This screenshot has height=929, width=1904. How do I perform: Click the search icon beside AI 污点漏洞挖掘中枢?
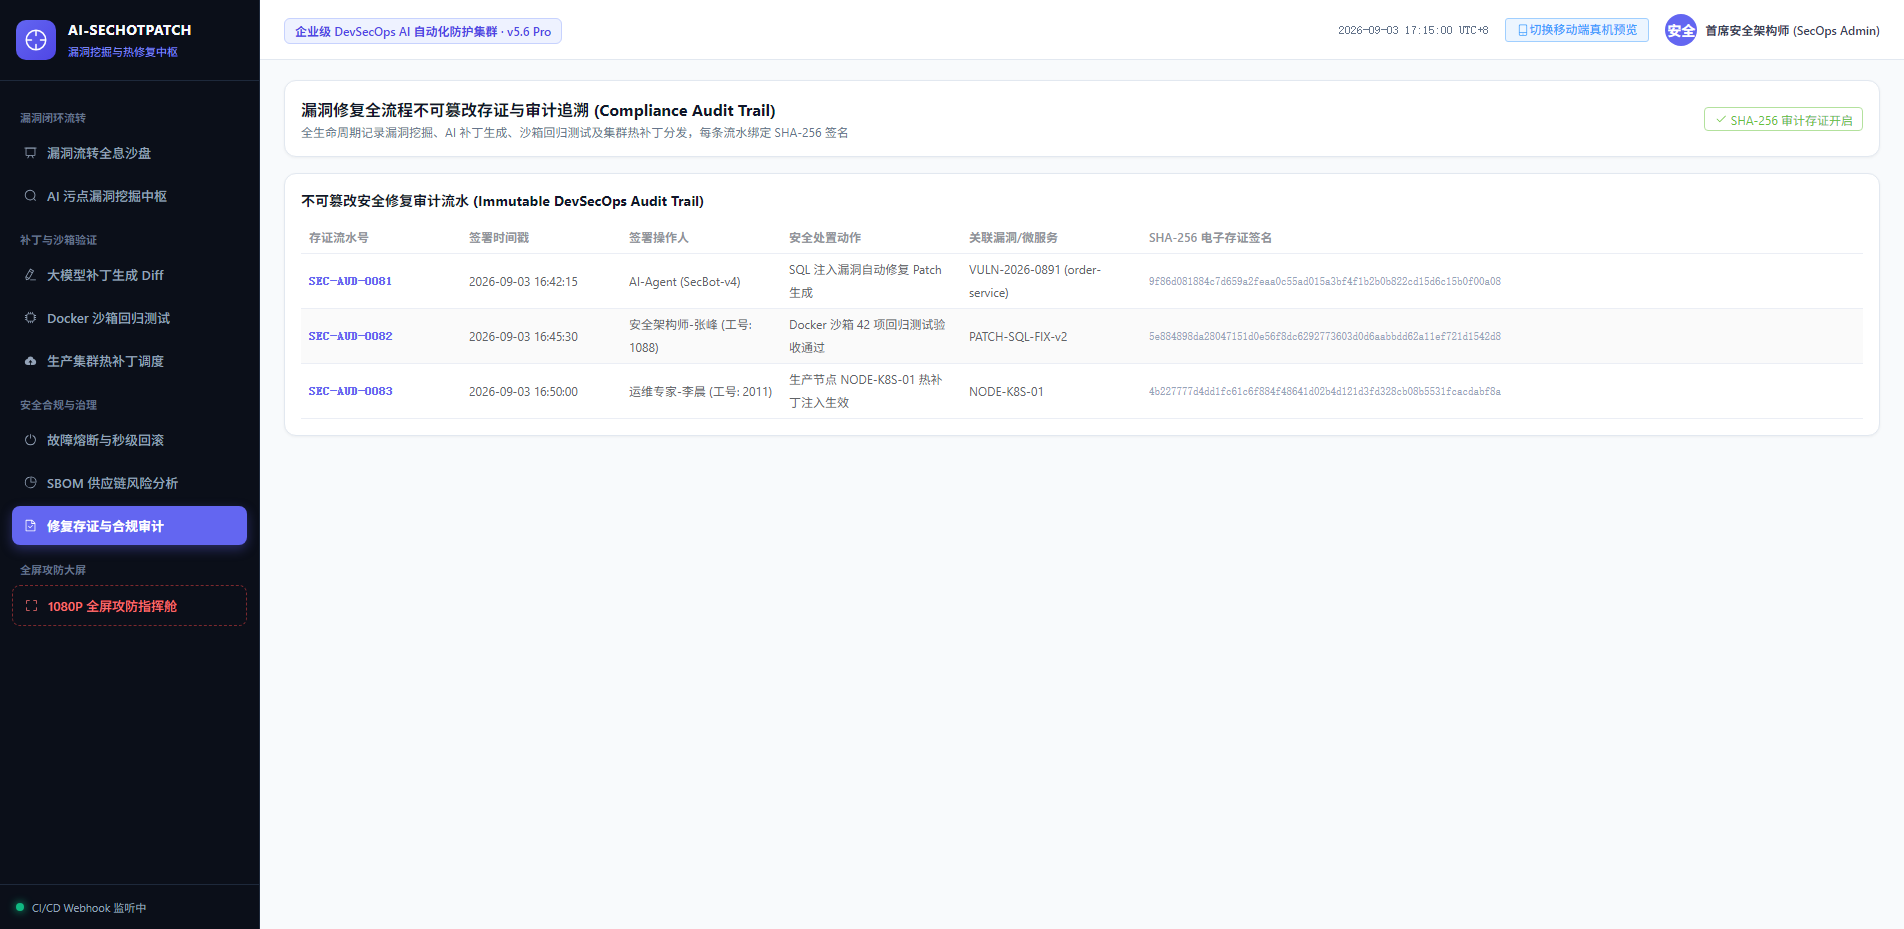[x=31, y=196]
